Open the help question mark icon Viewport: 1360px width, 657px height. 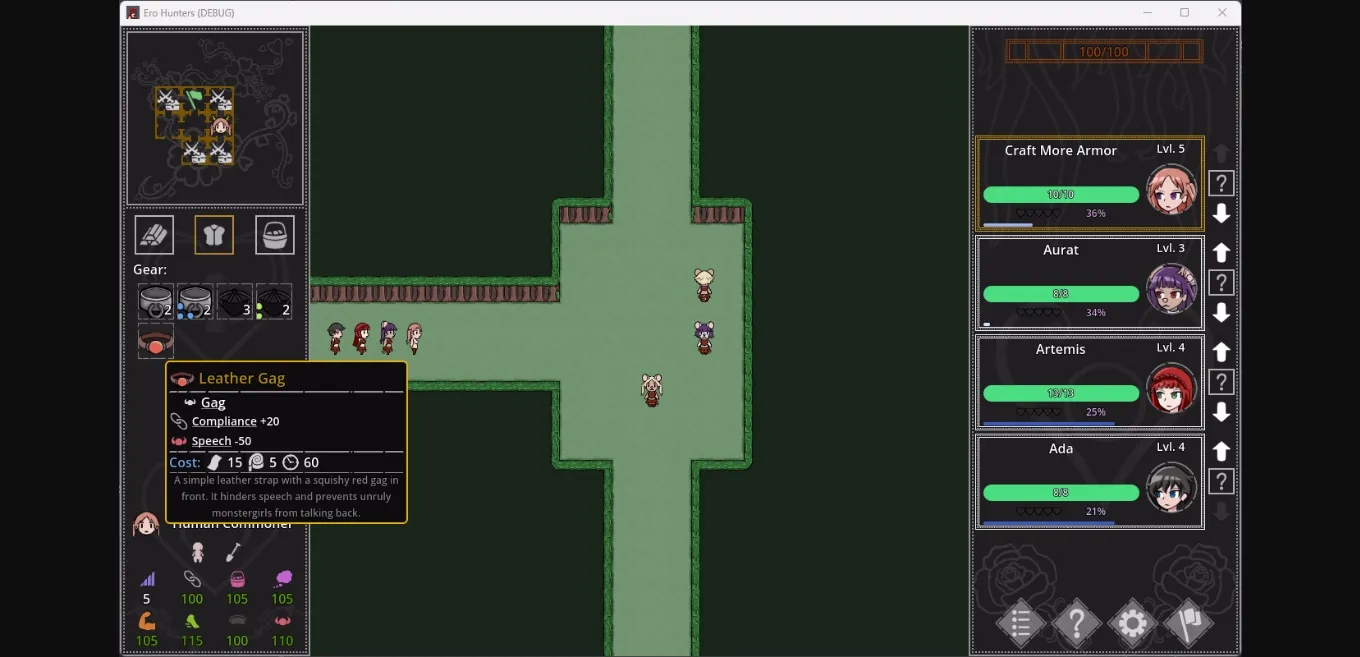[1077, 623]
